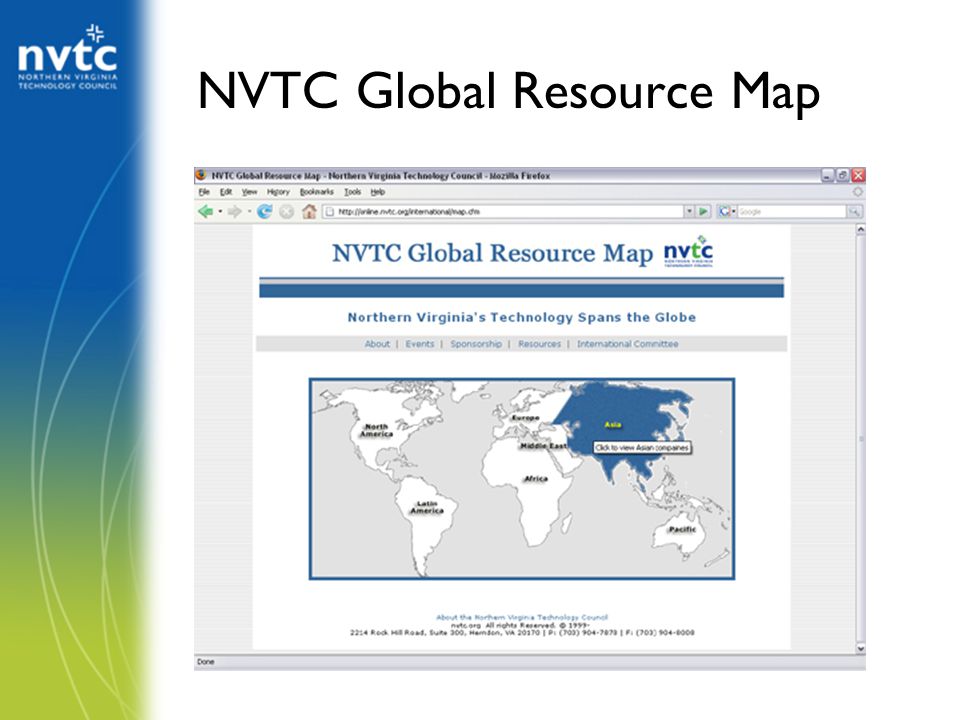Viewport: 960px width, 720px height.
Task: Click the nvtc logo in page header
Action: point(689,252)
